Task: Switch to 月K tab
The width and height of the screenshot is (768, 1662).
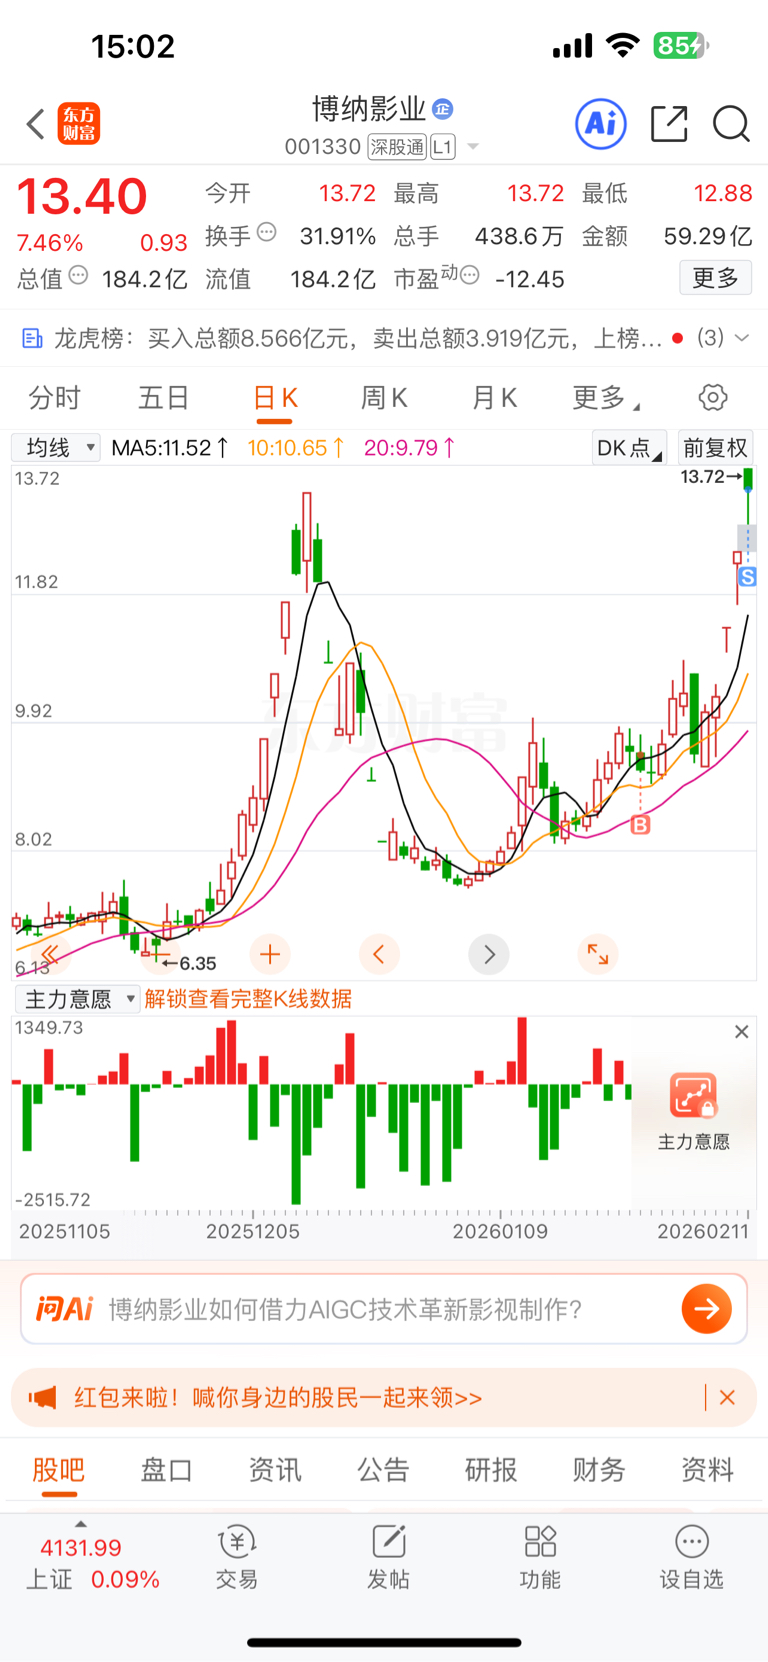Action: (x=494, y=398)
